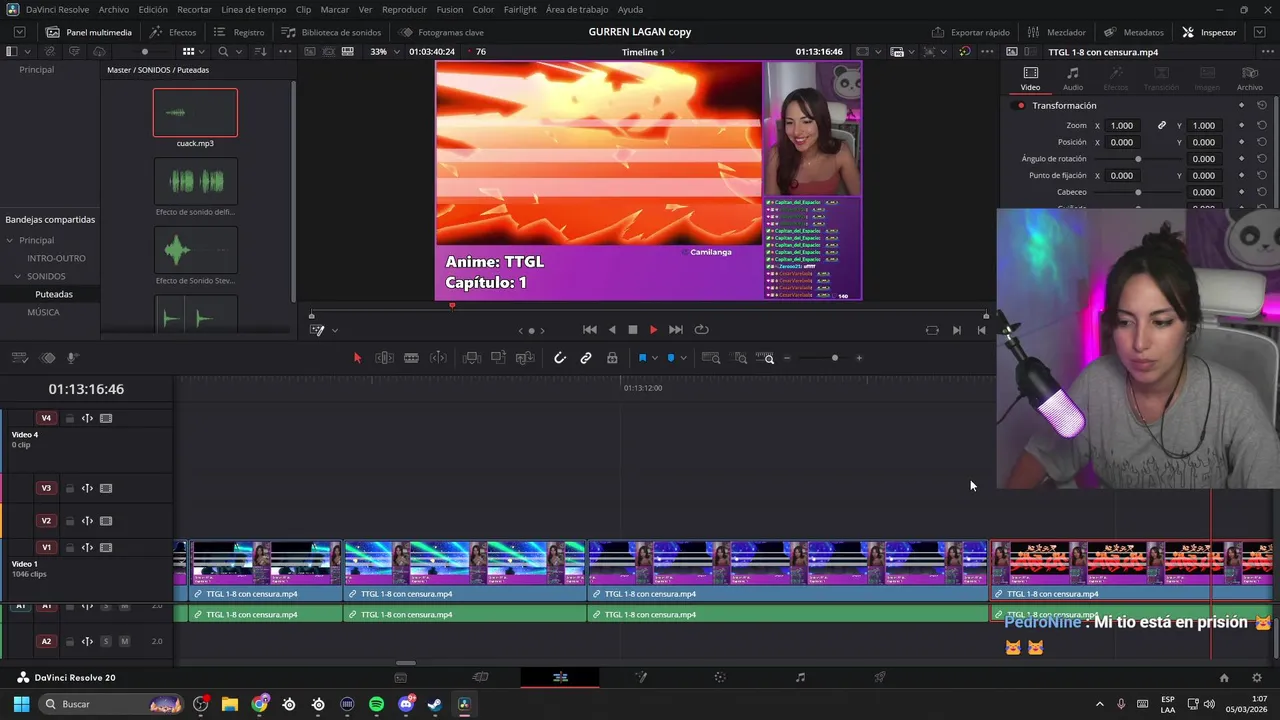Open the Panel multimedia tab
Image resolution: width=1280 pixels, height=720 pixels.
pyautogui.click(x=89, y=32)
